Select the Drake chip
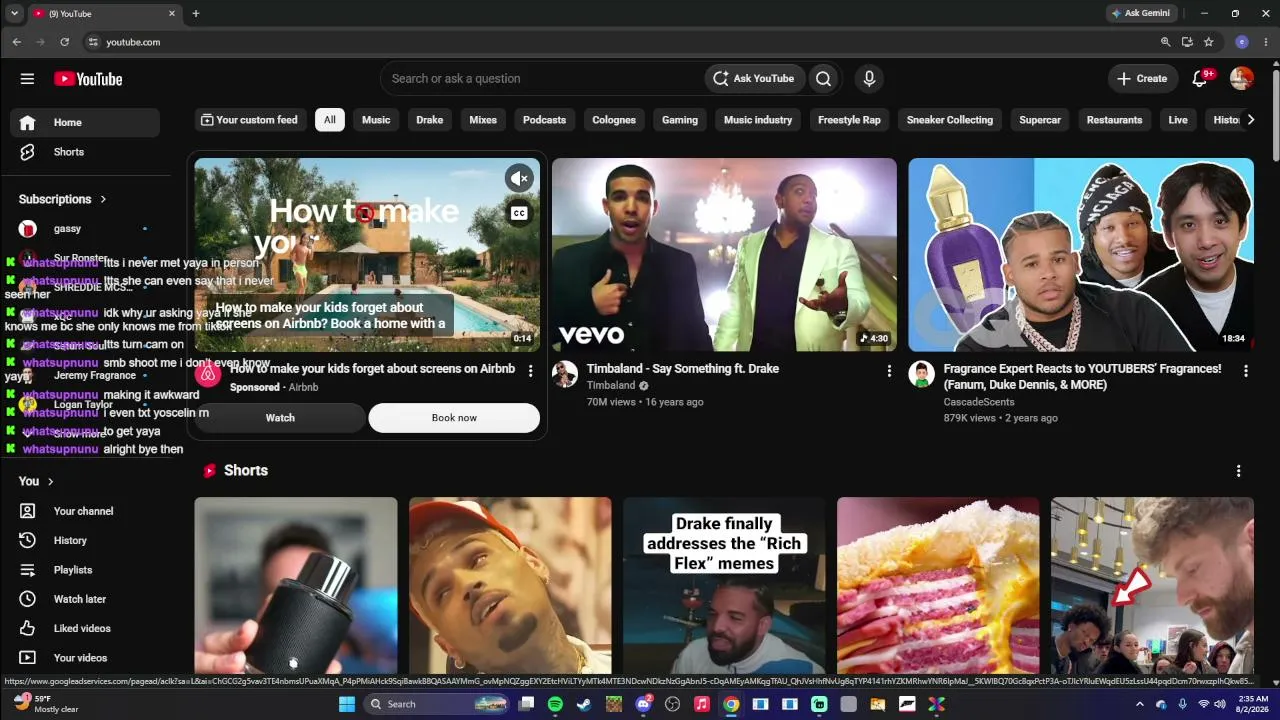 [x=430, y=120]
